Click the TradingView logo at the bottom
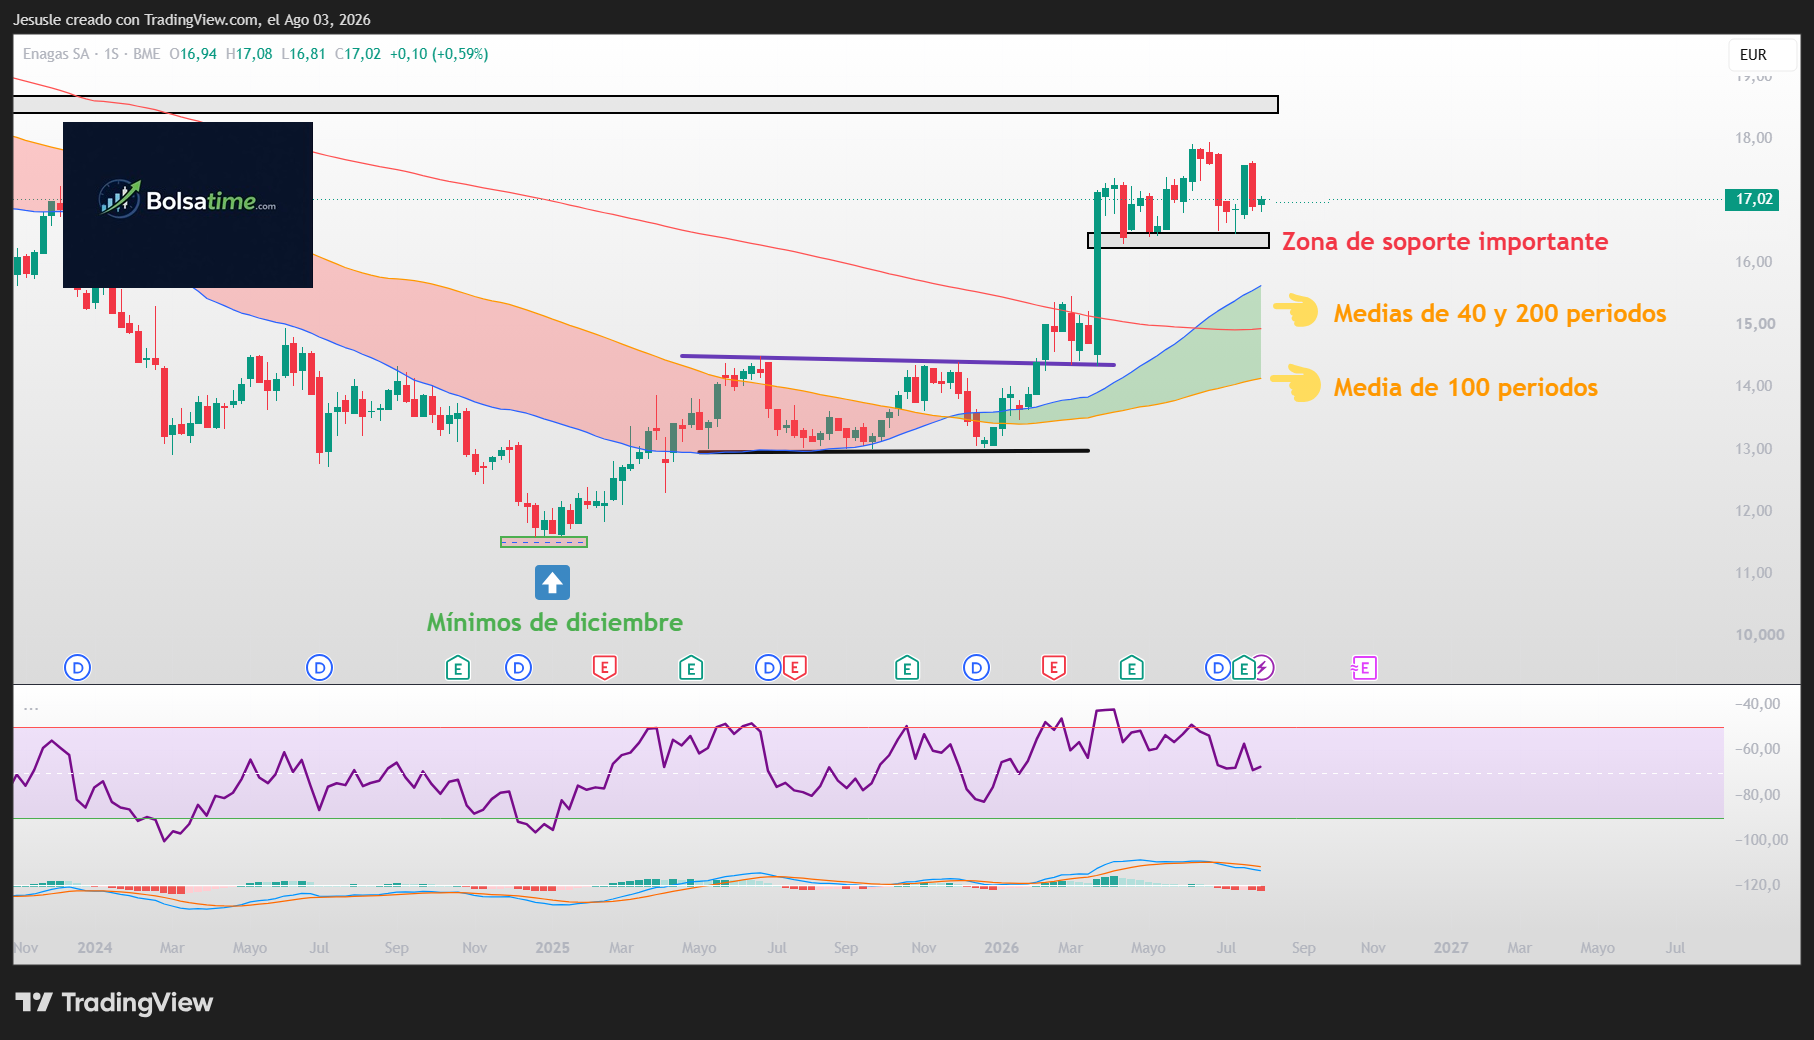Screen dimensions: 1814x1040 click(x=114, y=1002)
